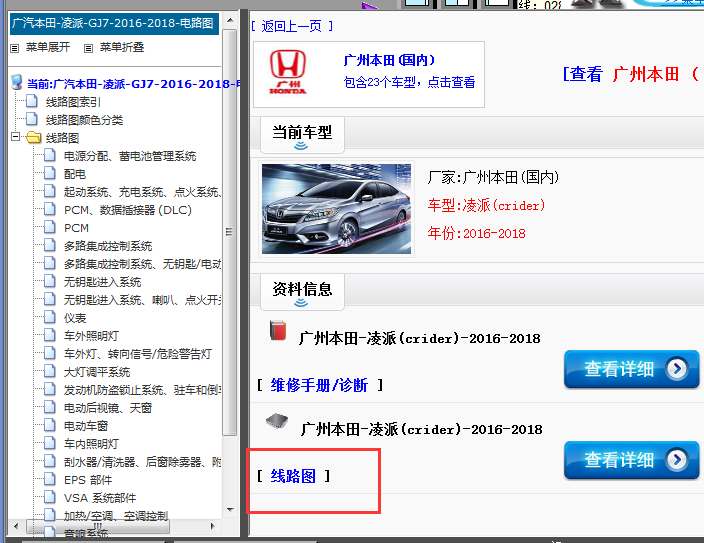The image size is (704, 543).
Task: Click the red book icon above 维修手册/诊断
Action: click(278, 331)
